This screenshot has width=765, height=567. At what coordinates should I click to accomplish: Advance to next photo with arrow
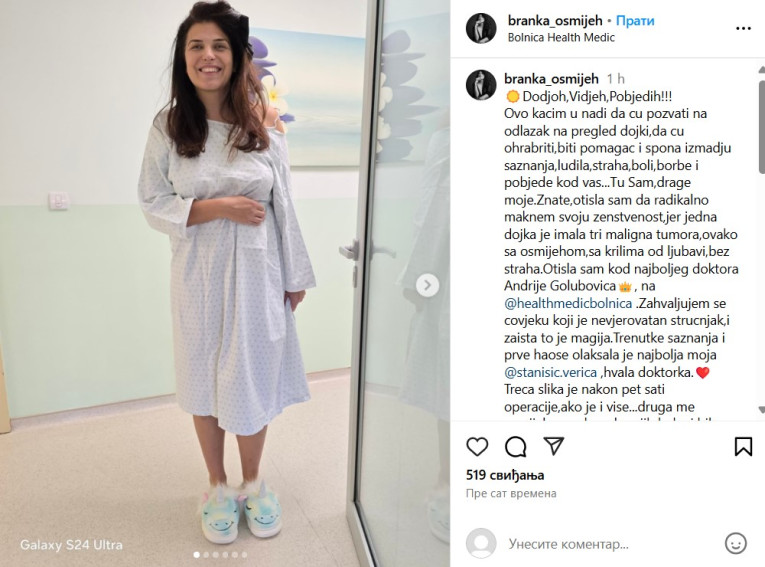pyautogui.click(x=427, y=285)
